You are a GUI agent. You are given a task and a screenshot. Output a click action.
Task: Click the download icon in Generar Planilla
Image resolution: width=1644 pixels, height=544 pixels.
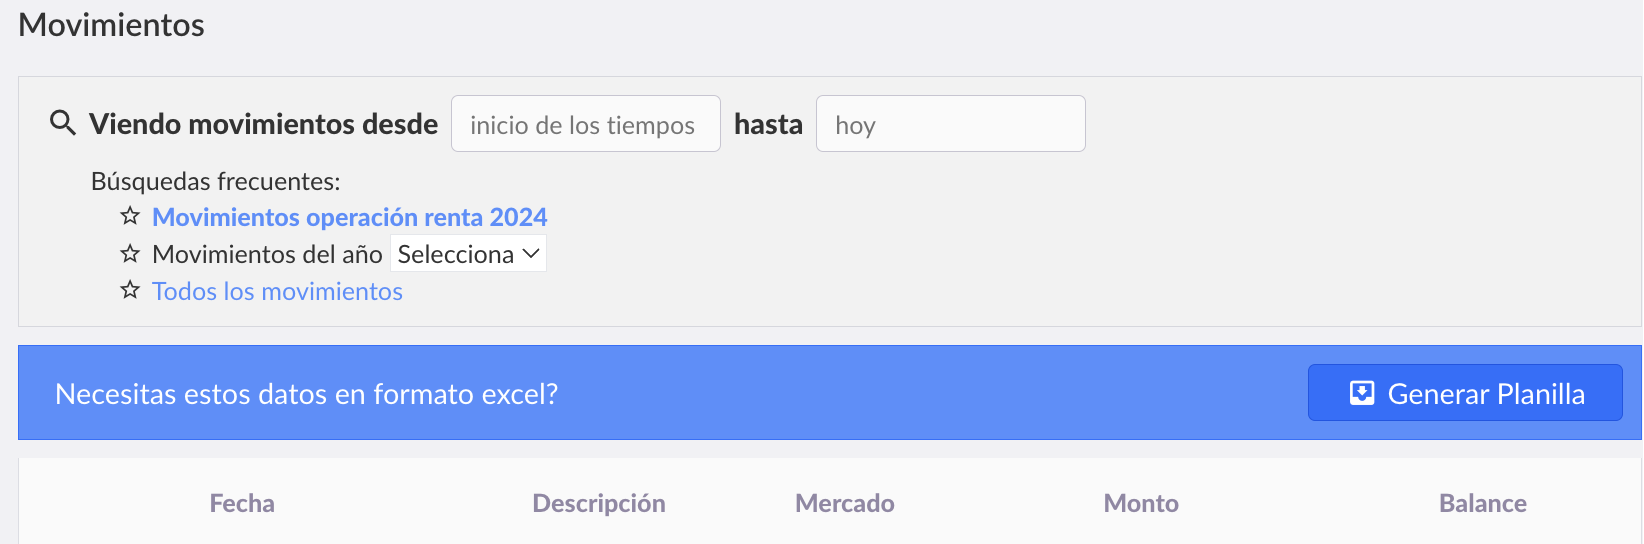pos(1362,393)
